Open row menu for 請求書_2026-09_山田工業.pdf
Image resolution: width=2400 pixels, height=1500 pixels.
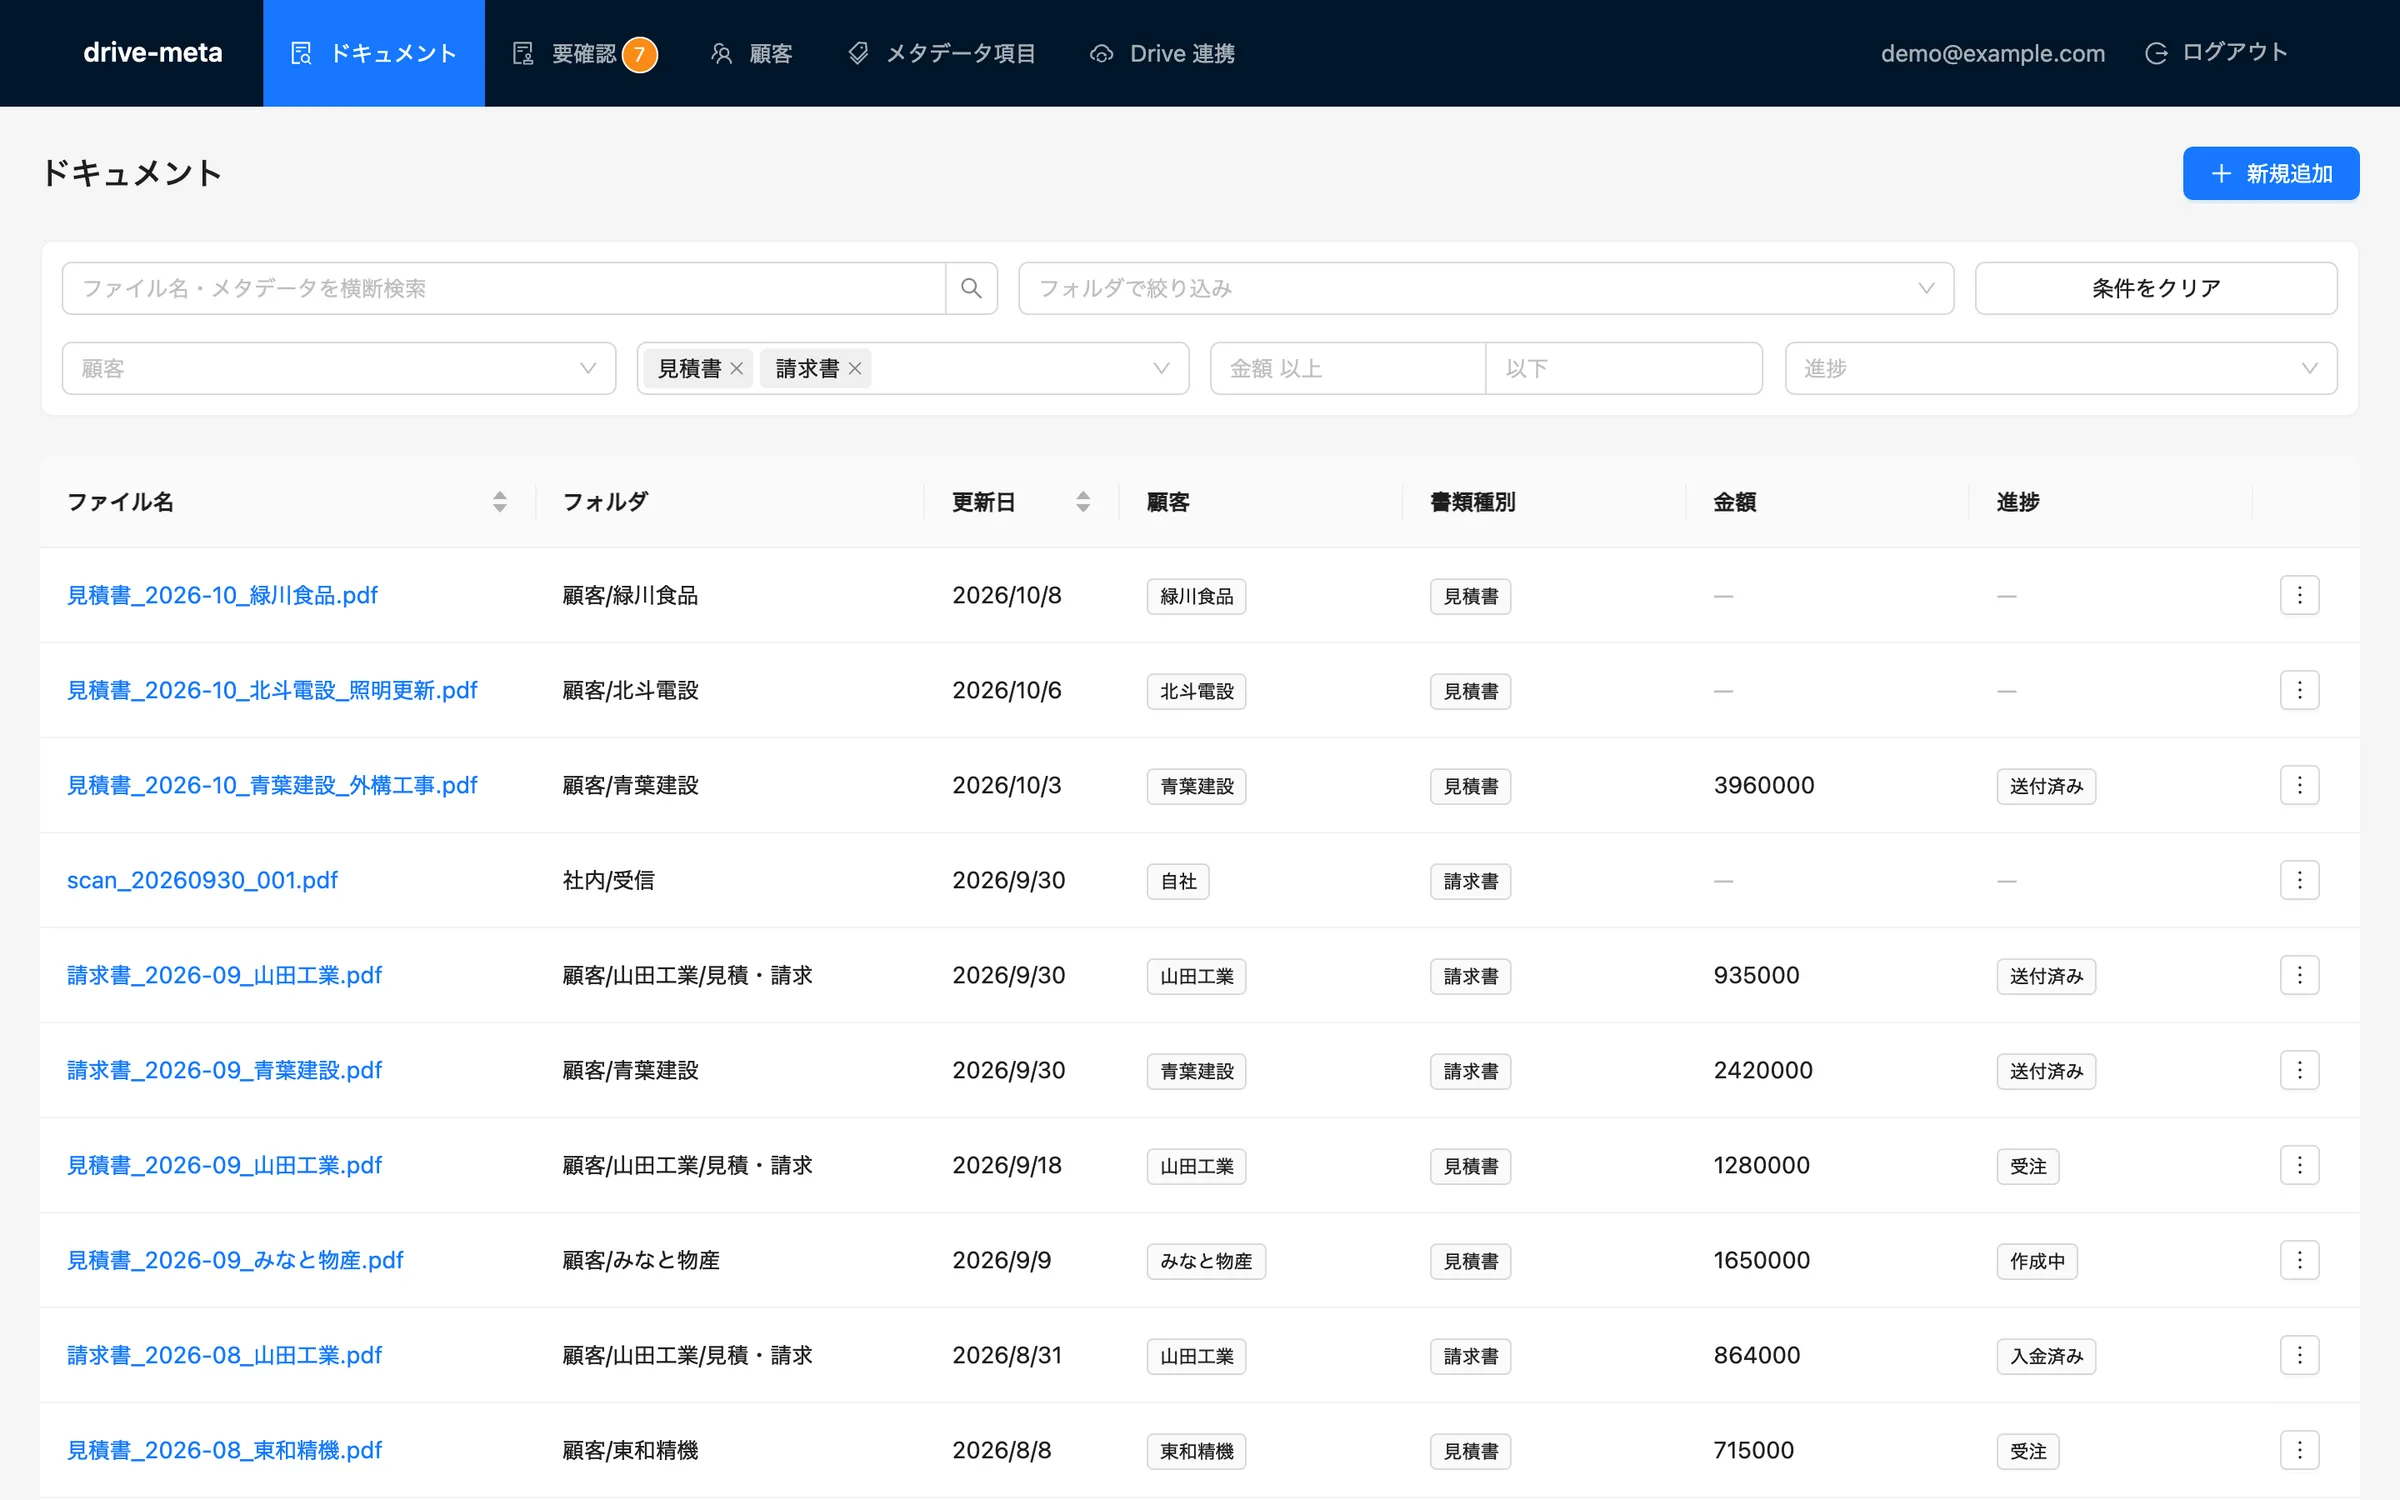coord(2299,975)
